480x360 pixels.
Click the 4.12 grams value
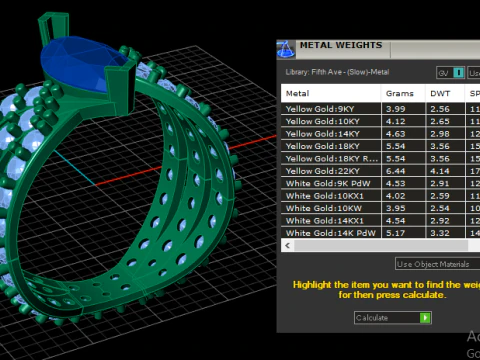tap(396, 121)
